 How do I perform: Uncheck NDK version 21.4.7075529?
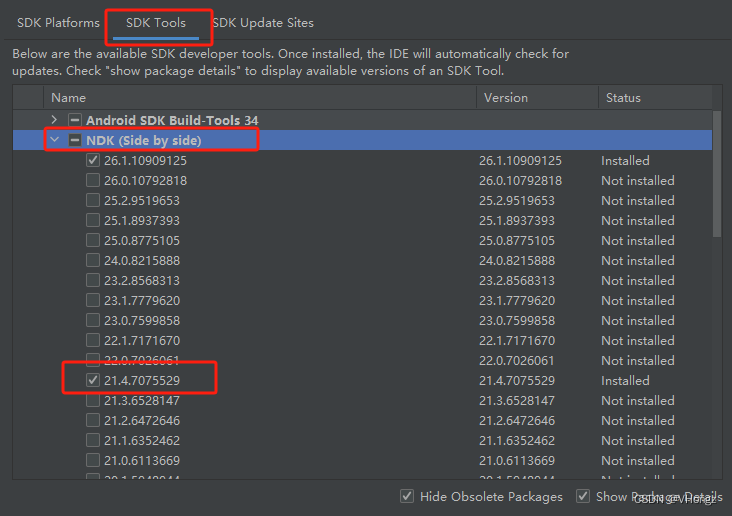pos(93,380)
